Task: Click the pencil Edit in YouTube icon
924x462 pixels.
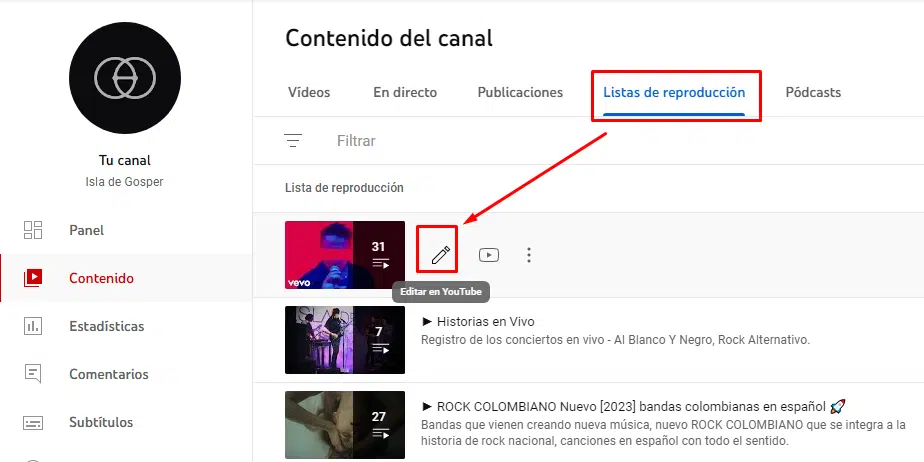Action: click(x=440, y=255)
